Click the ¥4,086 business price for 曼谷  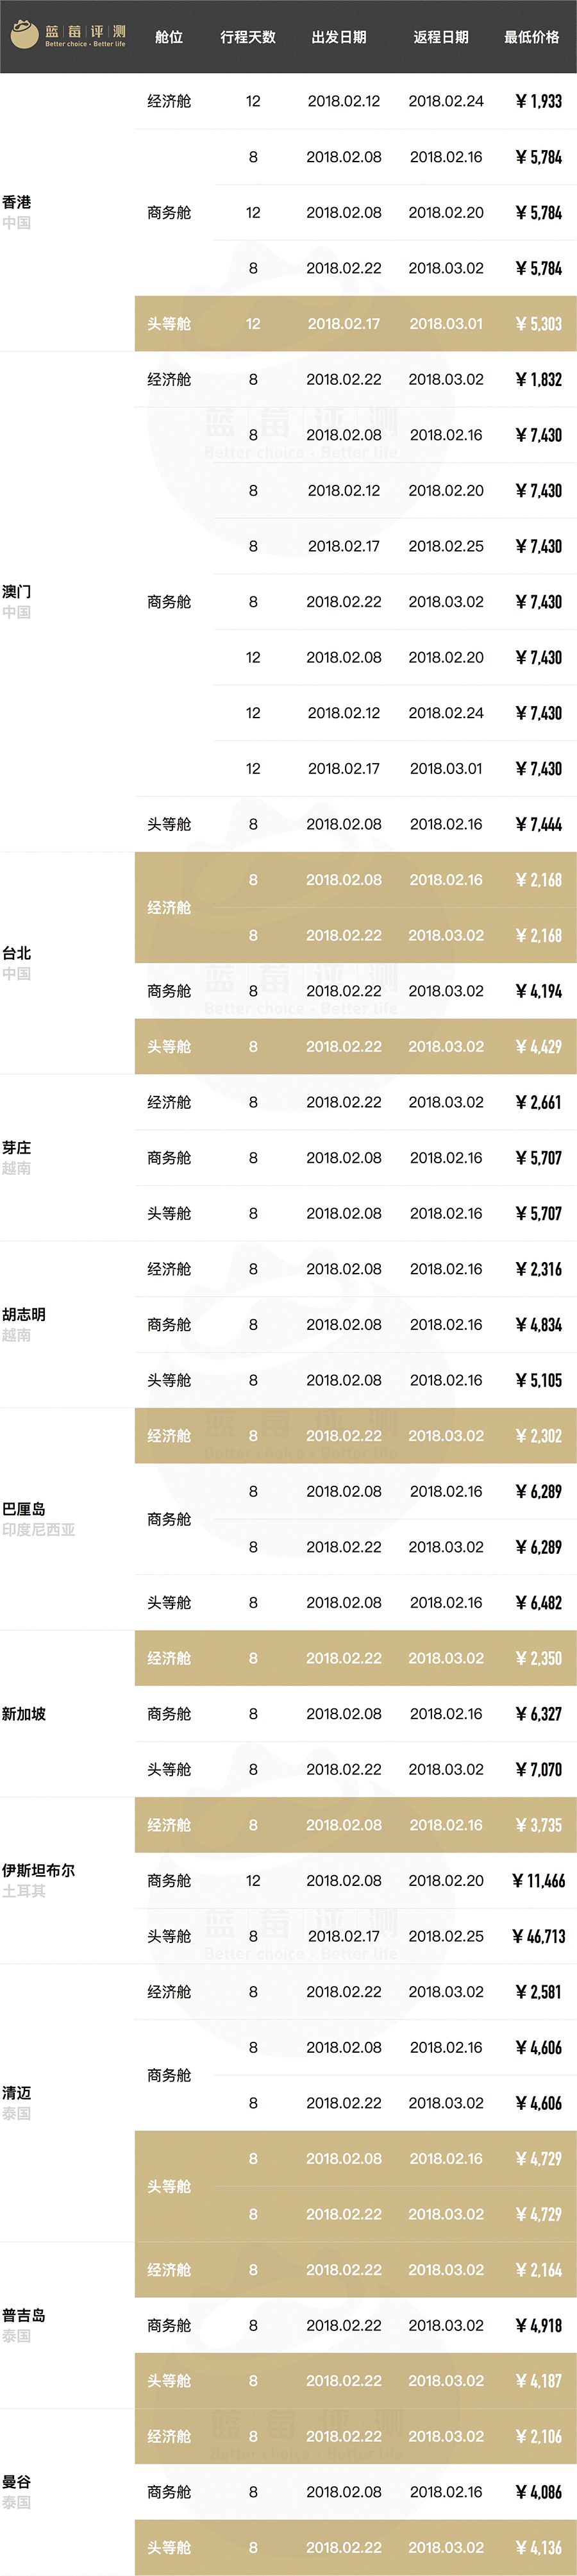[x=538, y=2493]
